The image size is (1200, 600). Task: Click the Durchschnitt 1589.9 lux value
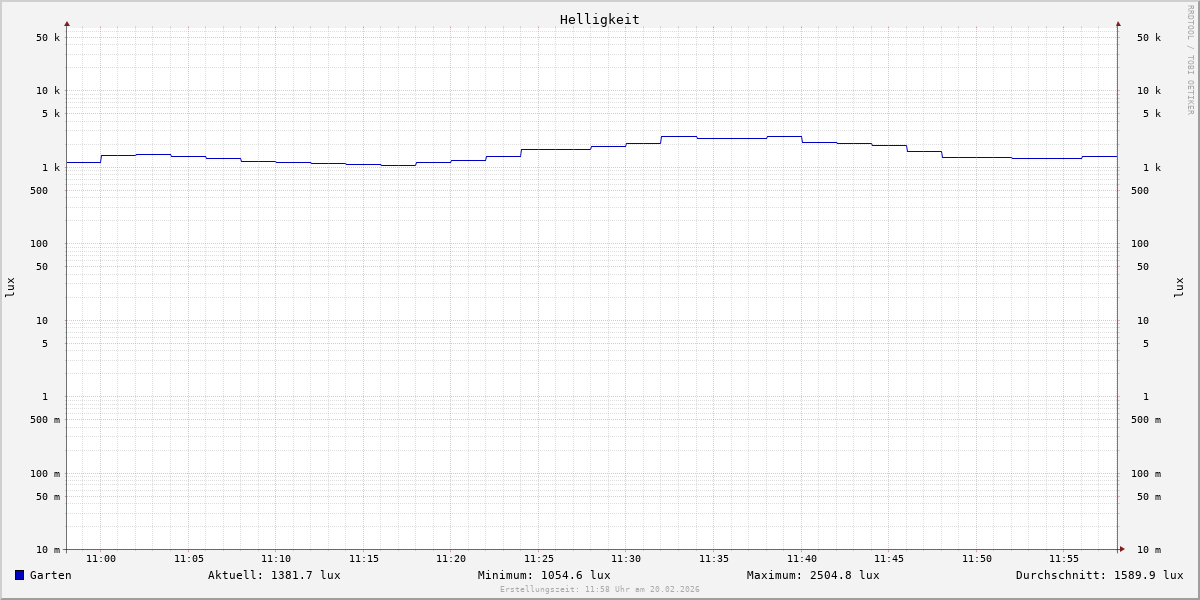1099,575
